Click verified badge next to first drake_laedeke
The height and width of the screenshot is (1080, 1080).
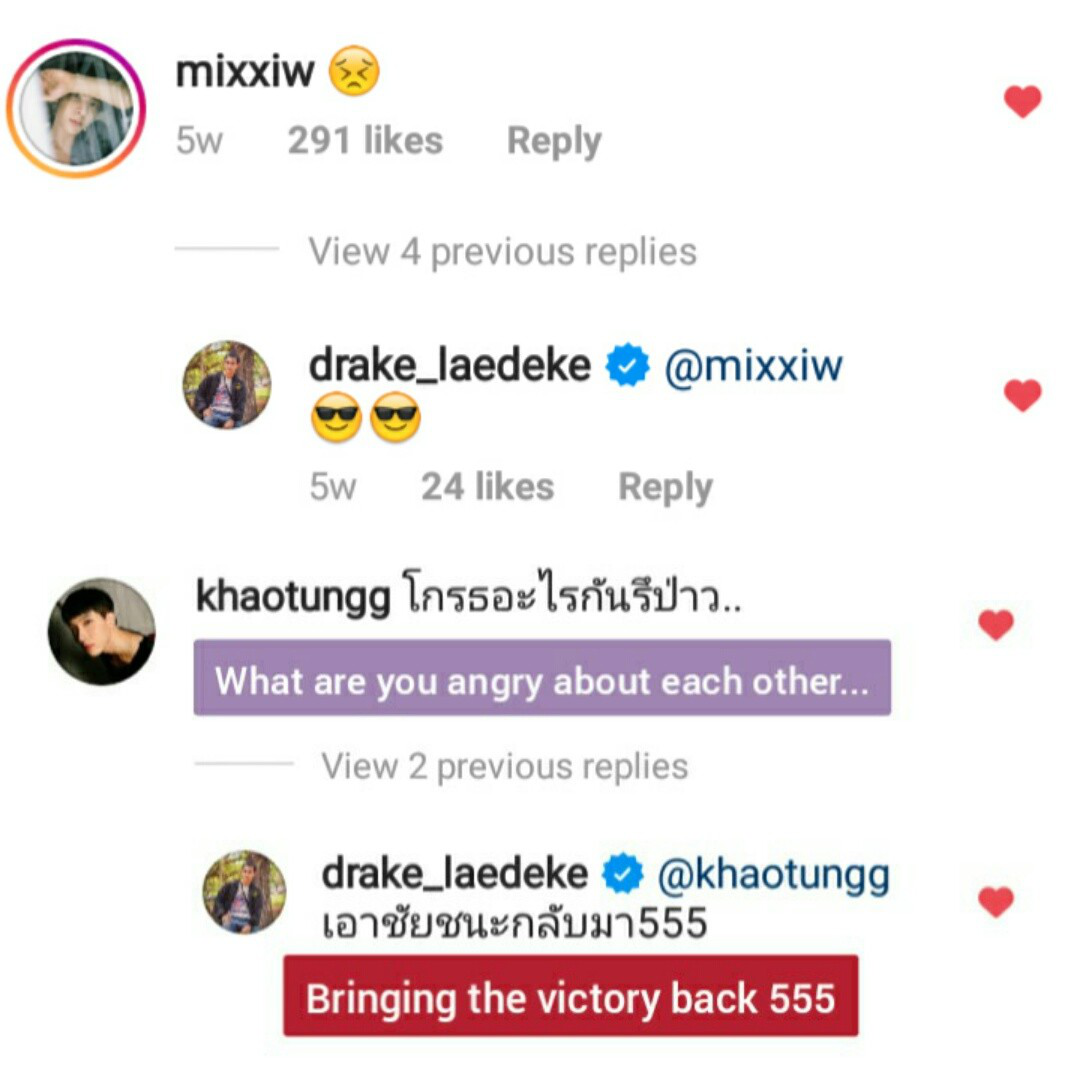click(627, 365)
